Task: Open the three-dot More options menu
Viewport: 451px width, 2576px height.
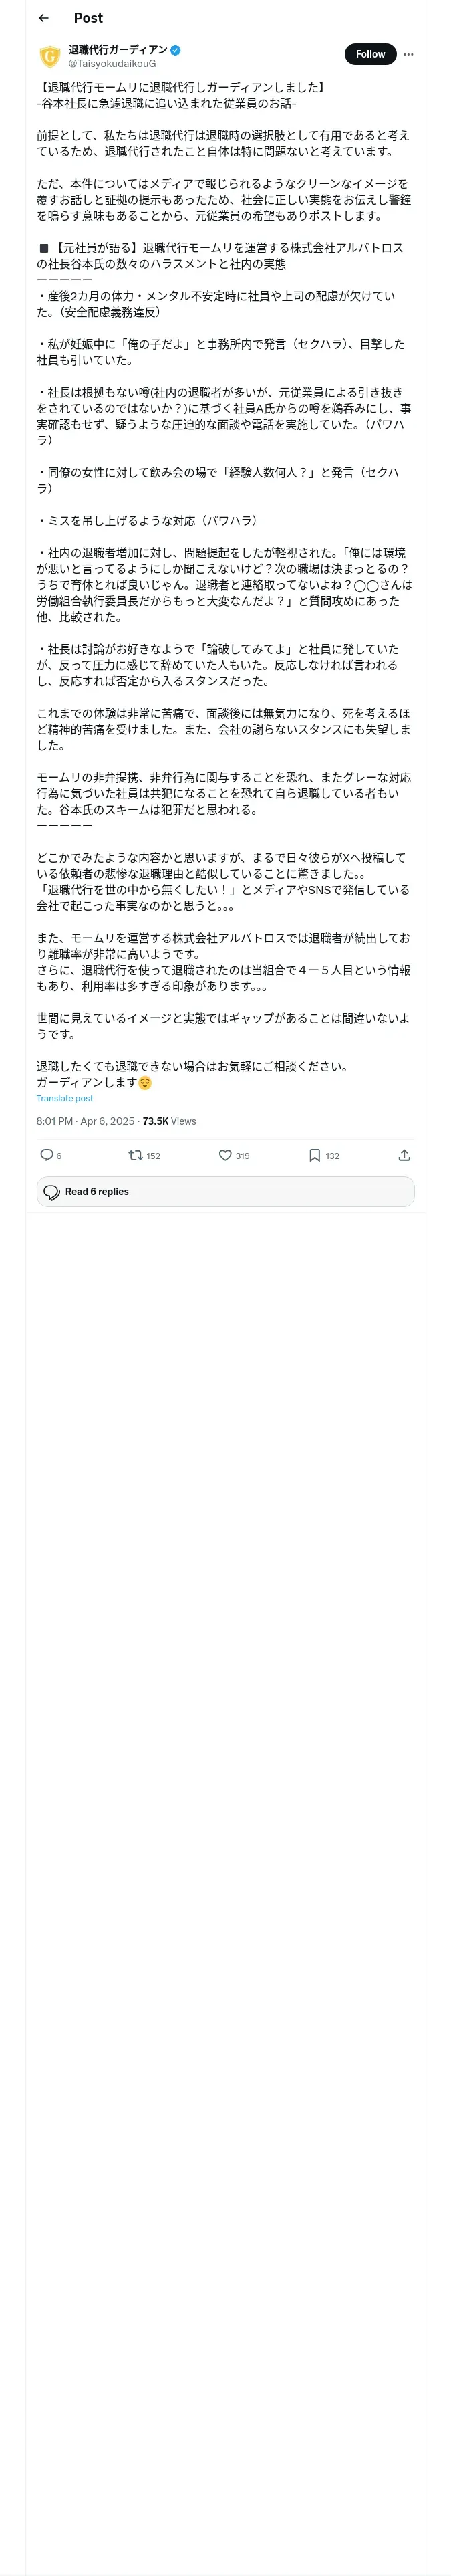Action: (x=408, y=54)
